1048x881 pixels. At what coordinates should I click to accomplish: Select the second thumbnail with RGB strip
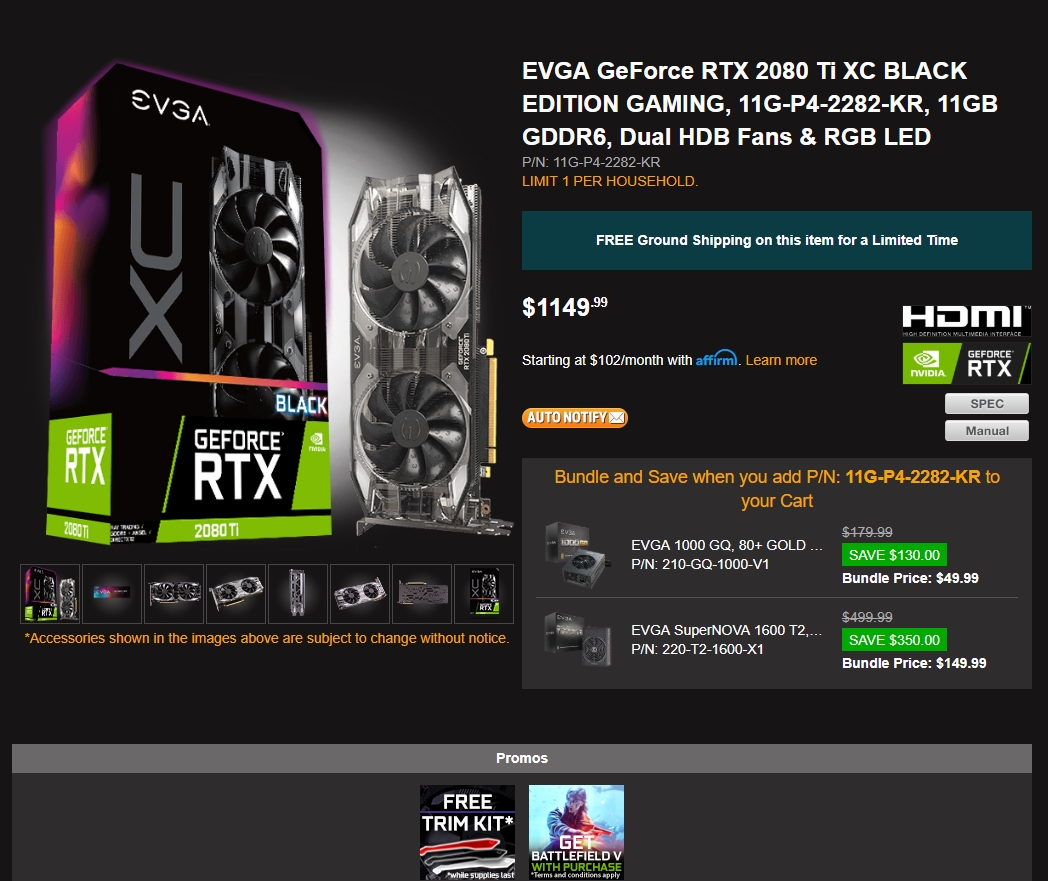point(112,594)
